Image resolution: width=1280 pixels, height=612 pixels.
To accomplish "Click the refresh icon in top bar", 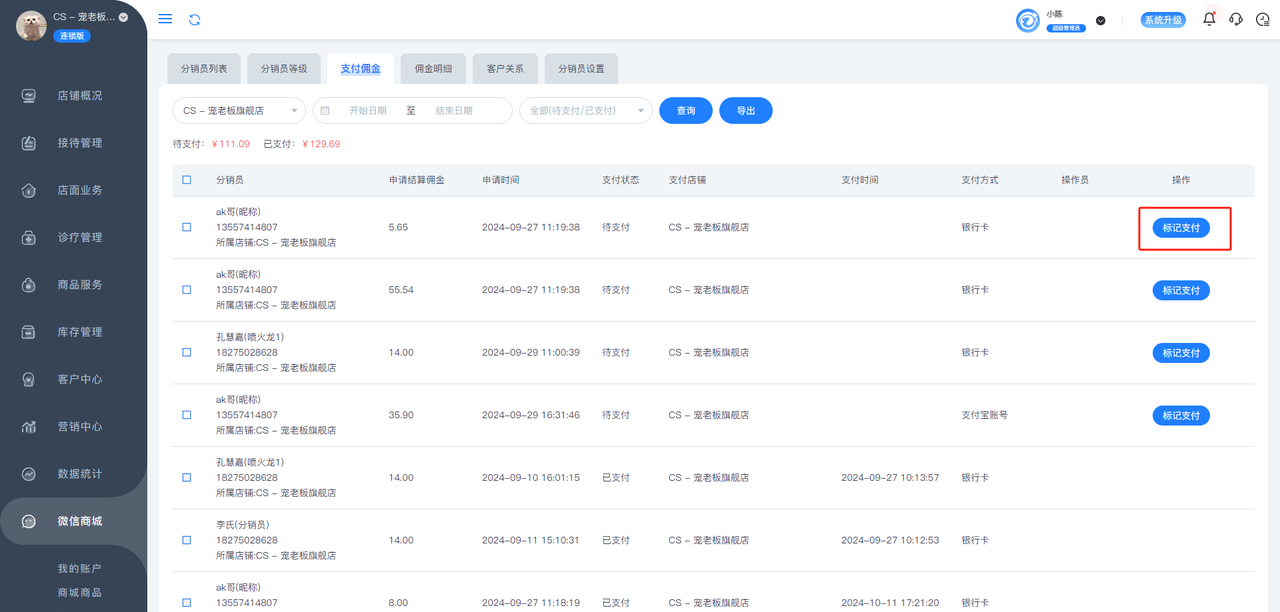I will click(x=194, y=19).
